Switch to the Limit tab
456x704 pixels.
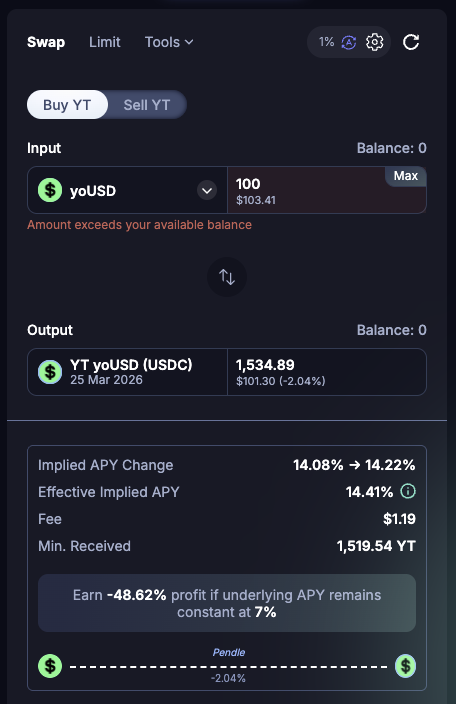click(x=105, y=42)
